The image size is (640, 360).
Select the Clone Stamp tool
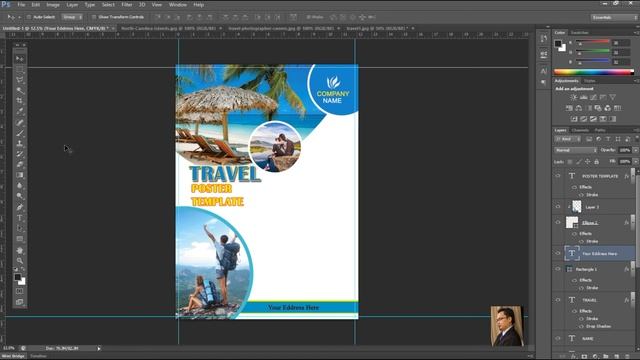coord(20,144)
